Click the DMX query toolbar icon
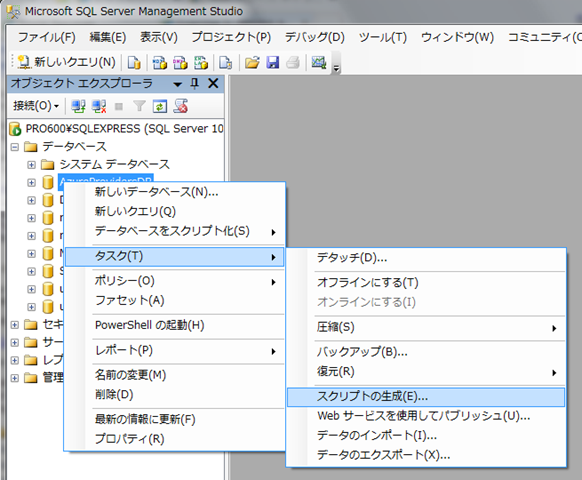Viewport: 582px width, 480px height. coord(180,63)
